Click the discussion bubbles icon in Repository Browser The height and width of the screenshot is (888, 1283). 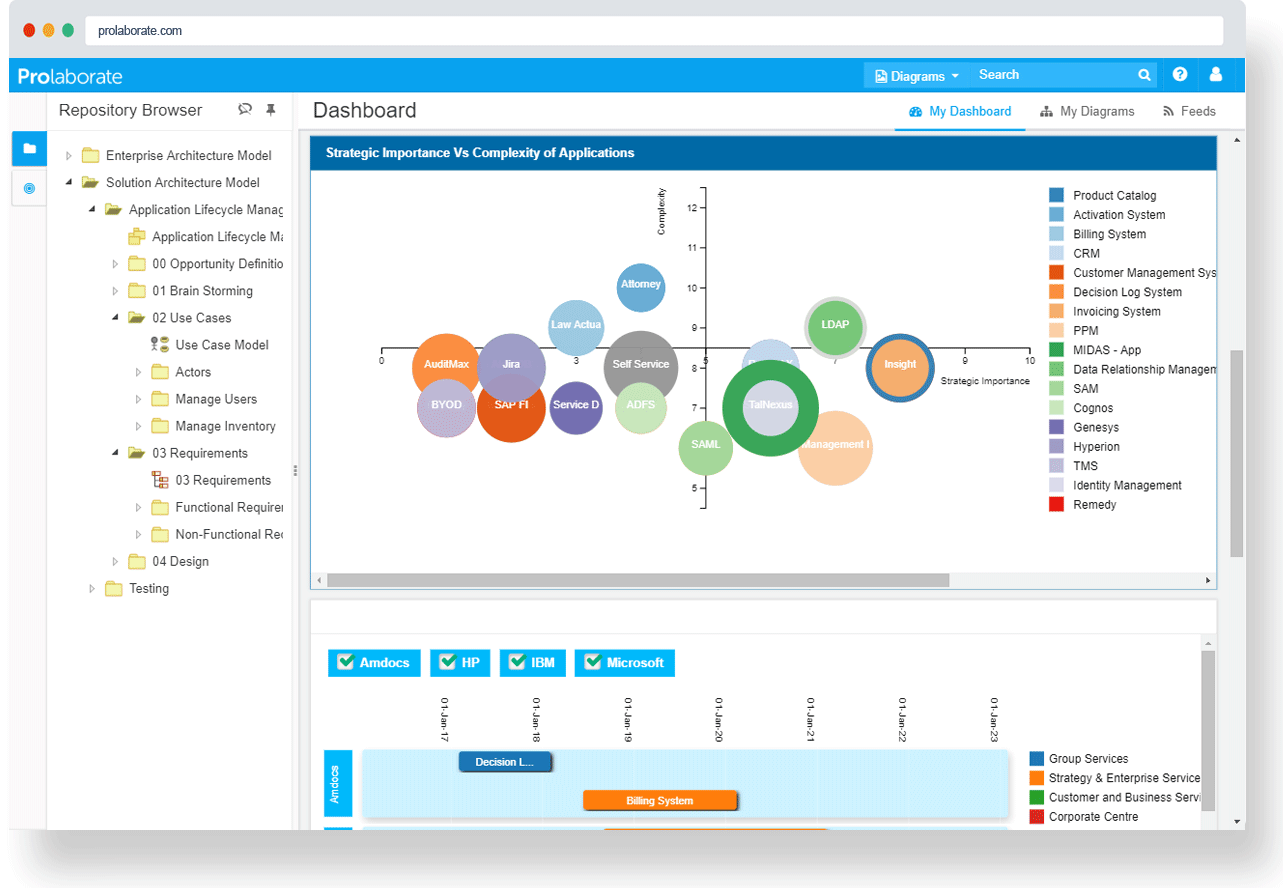coord(244,110)
